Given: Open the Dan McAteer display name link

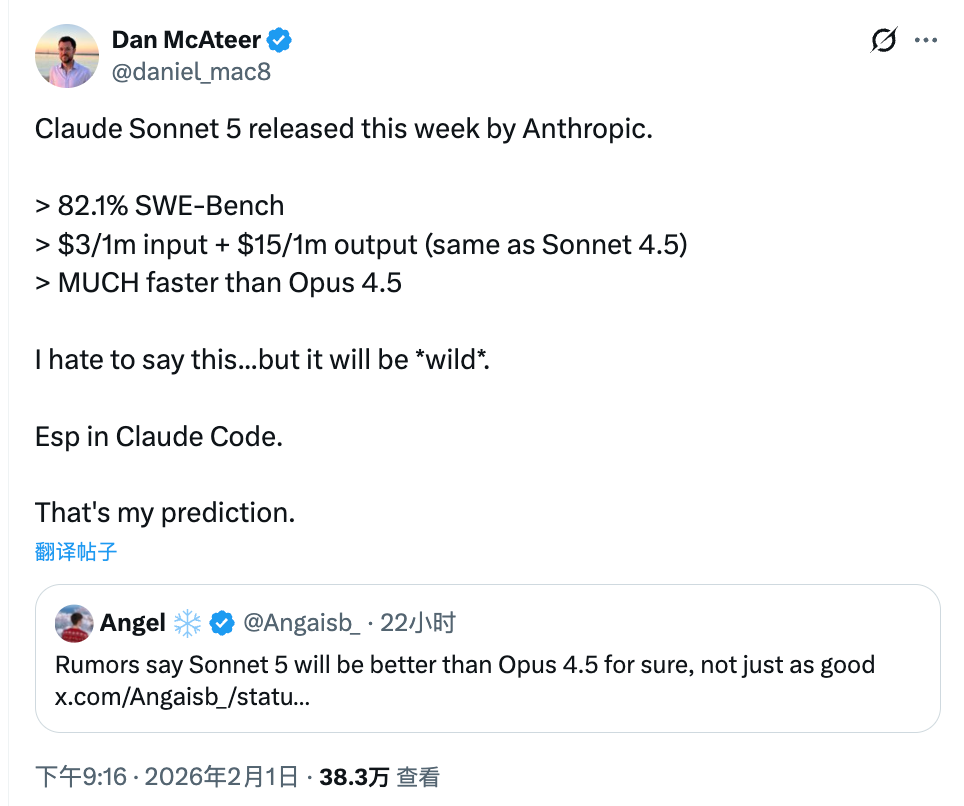Looking at the screenshot, I should [x=186, y=40].
